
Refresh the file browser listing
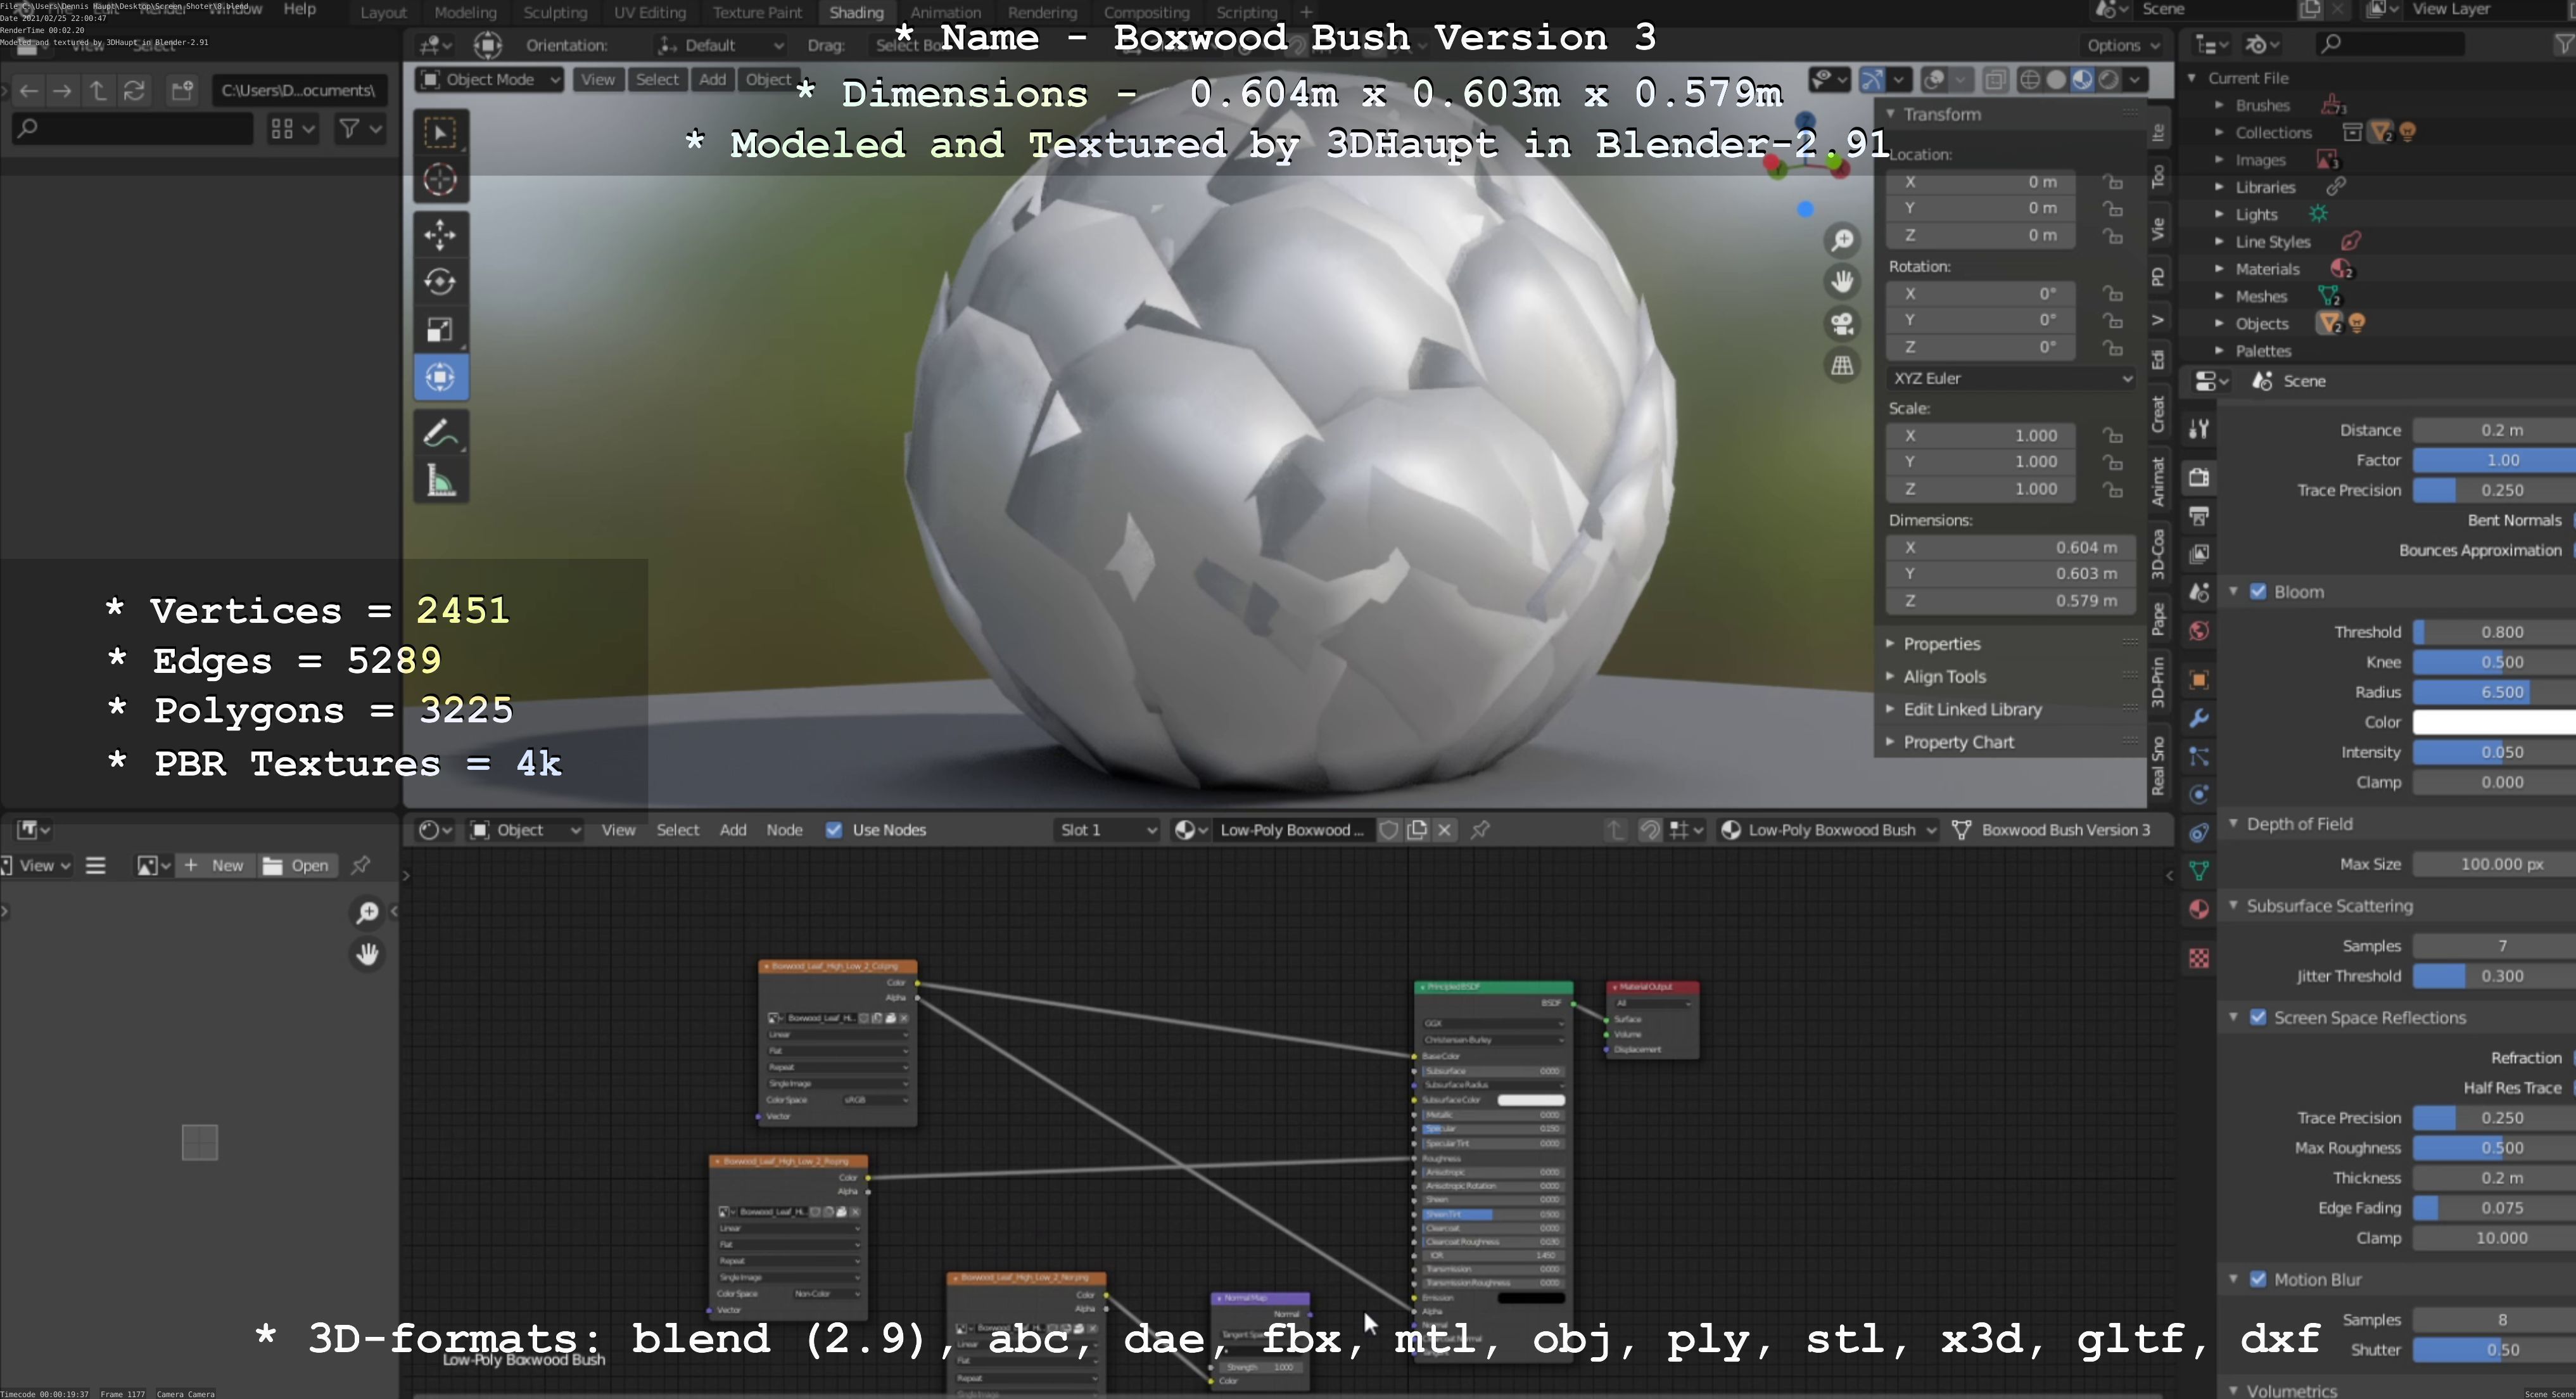pyautogui.click(x=134, y=91)
